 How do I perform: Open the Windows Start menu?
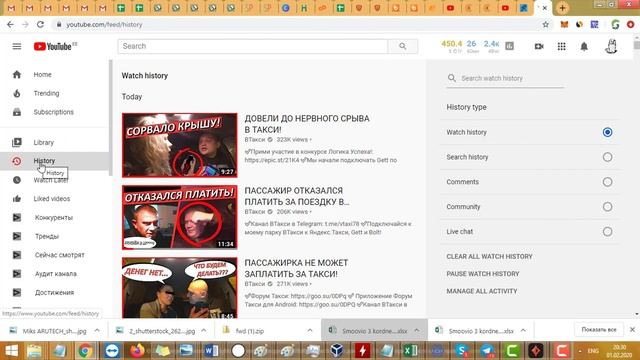pos(11,351)
